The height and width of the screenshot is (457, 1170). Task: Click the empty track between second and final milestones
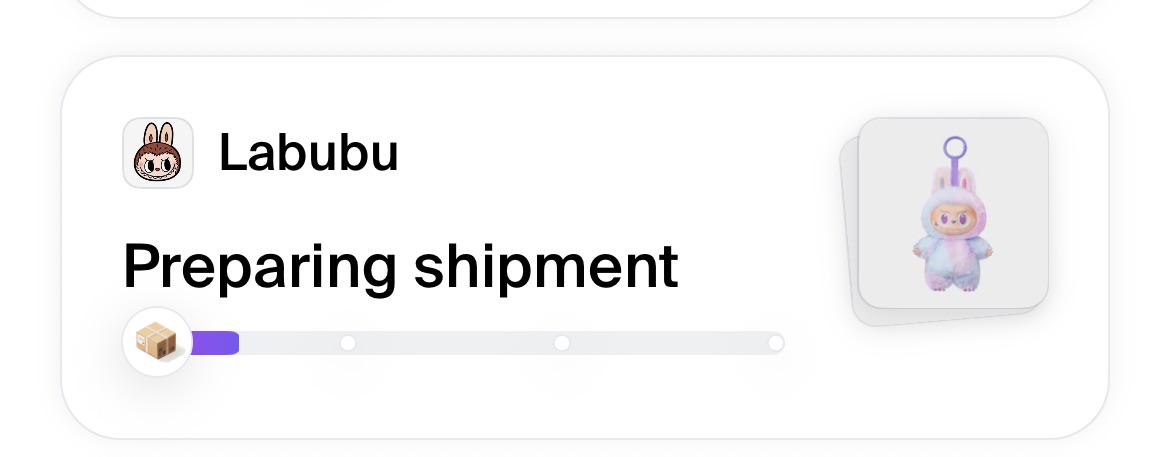pyautogui.click(x=668, y=343)
